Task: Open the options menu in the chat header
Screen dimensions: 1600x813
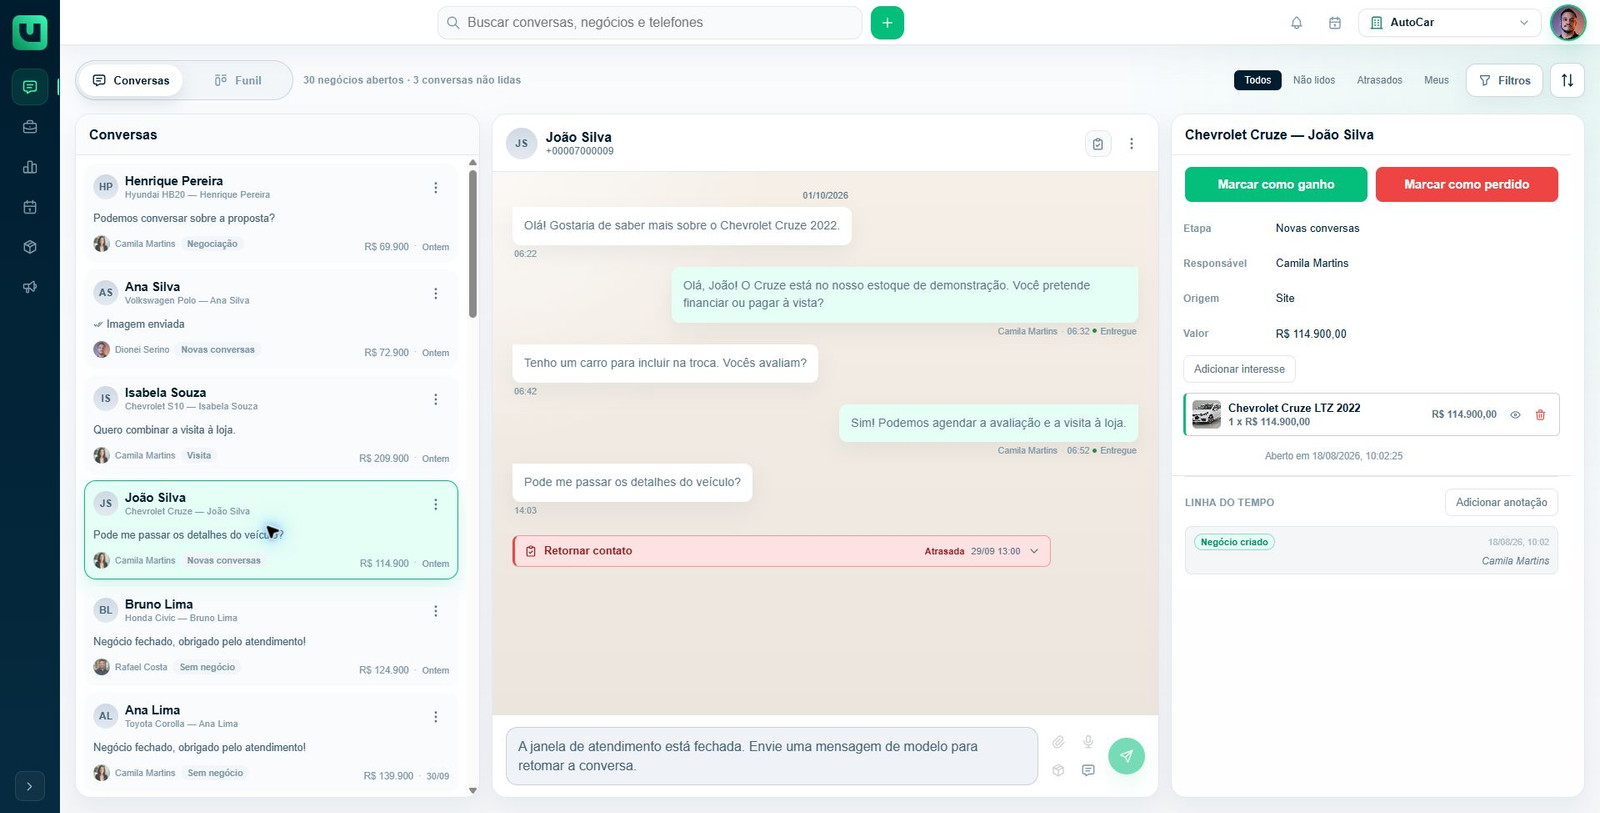Action: point(1131,144)
